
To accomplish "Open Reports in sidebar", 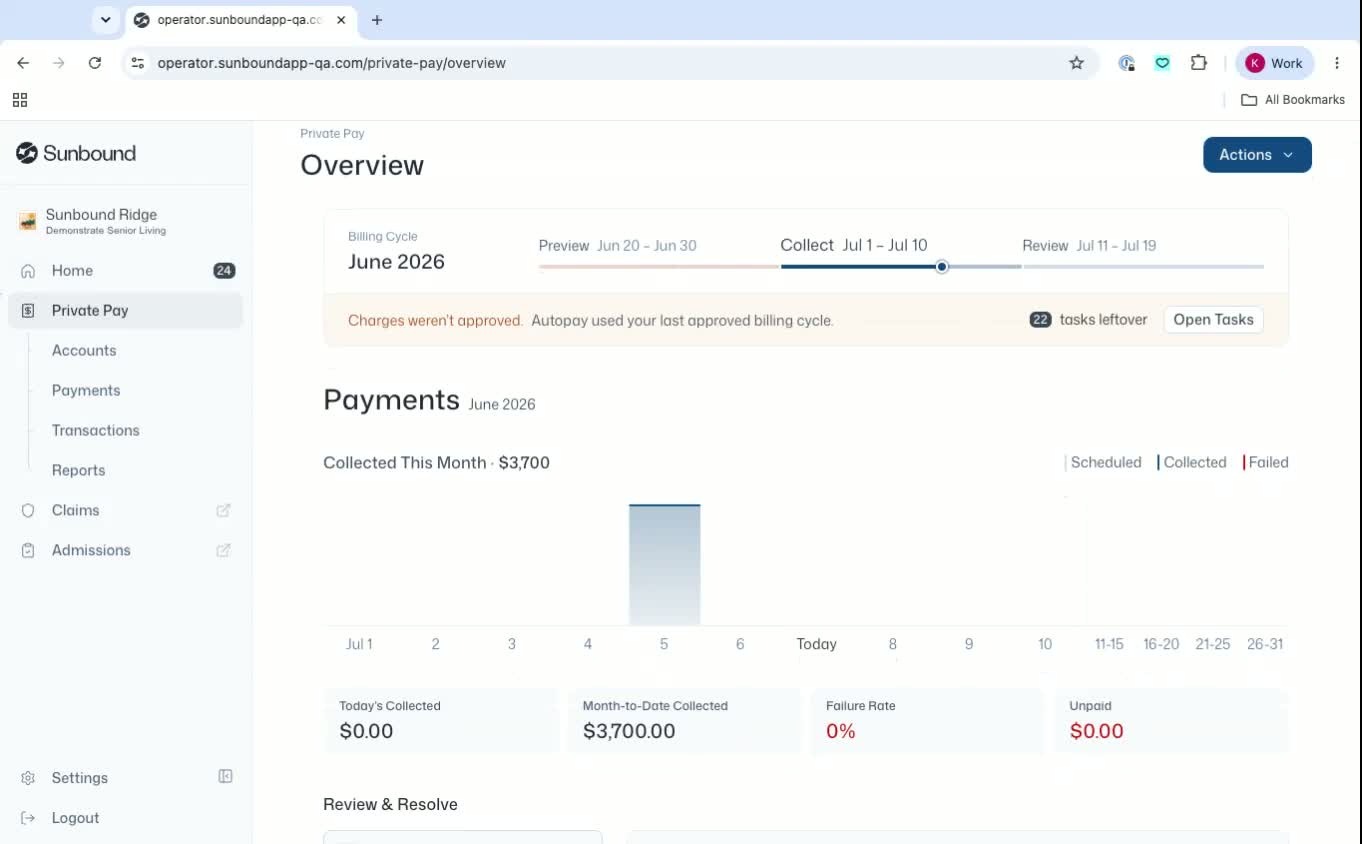I will (x=78, y=470).
